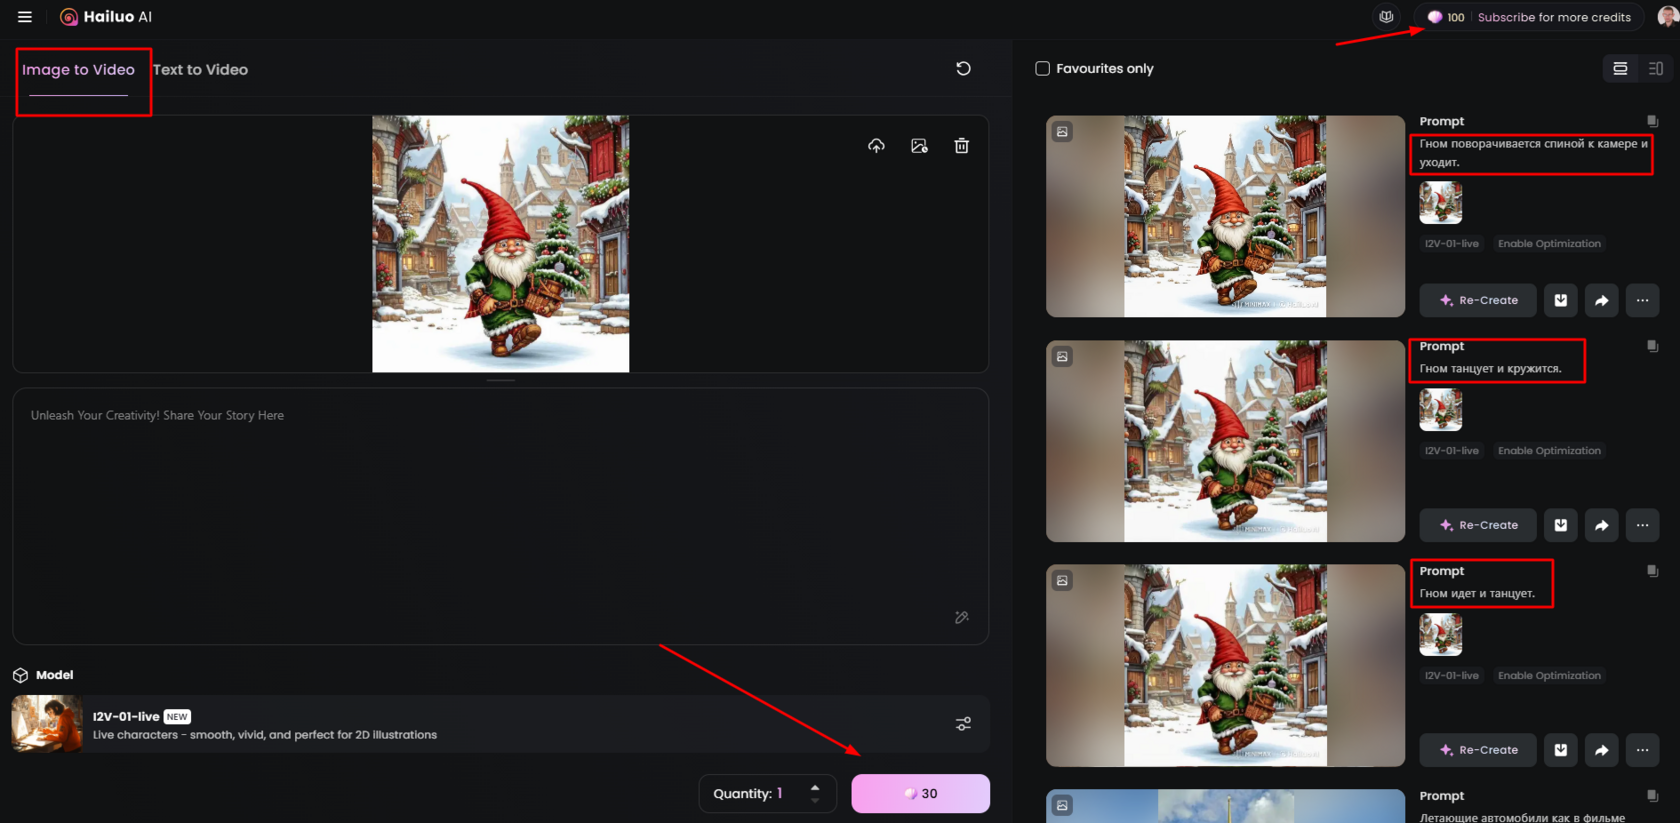Click Enable Optimization tag under 'уходит' prompt
This screenshot has width=1680, height=823.
coord(1549,244)
